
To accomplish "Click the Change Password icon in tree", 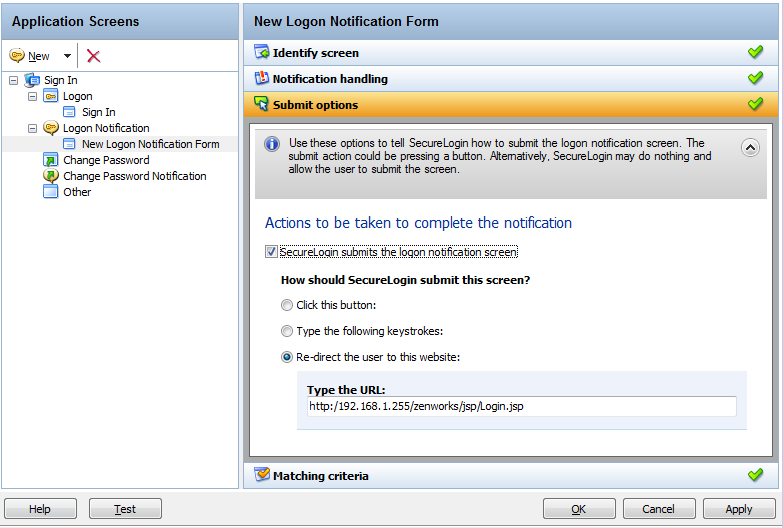I will pyautogui.click(x=51, y=160).
